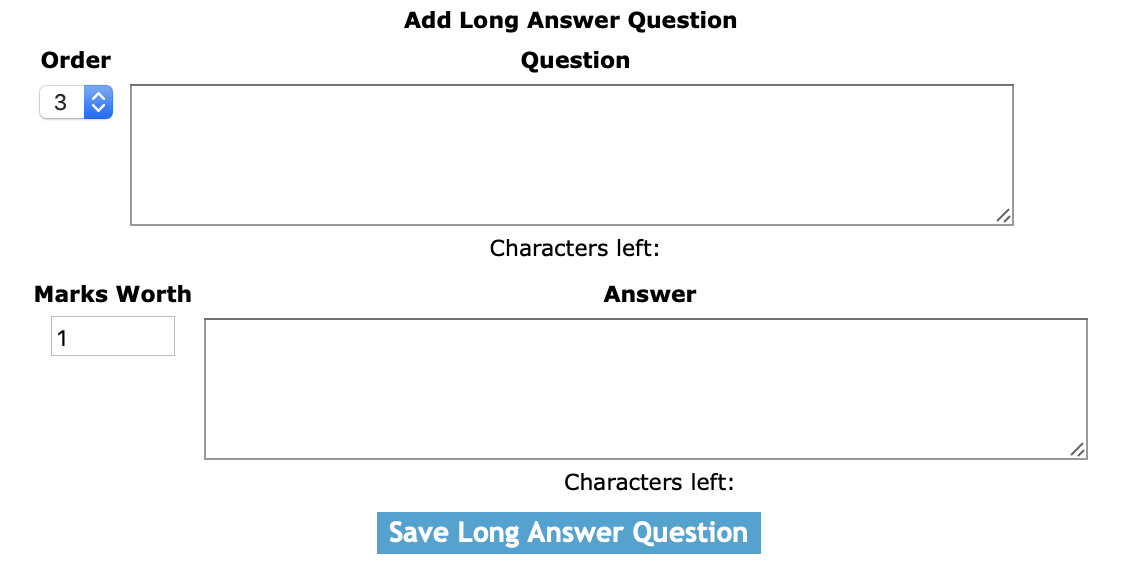Place cursor on the 1 in Marks Worth

click(62, 338)
